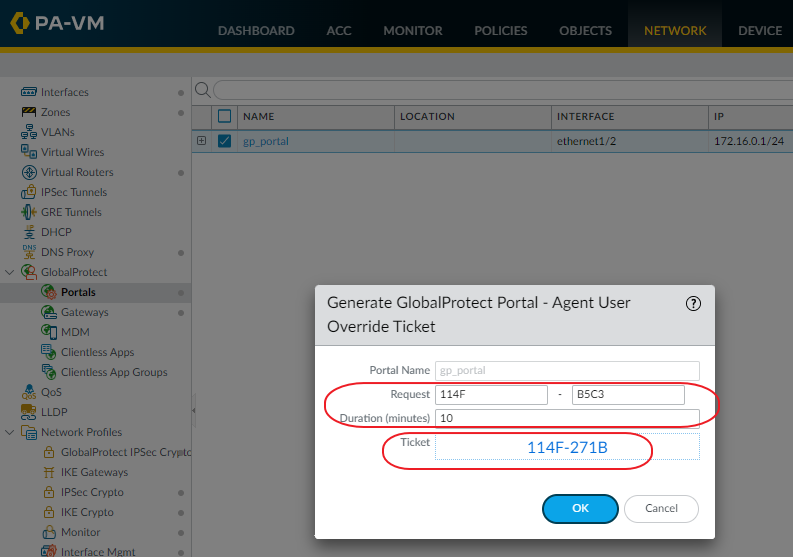Screen dimensions: 793x557
Task: Open the Virtual Routers icon
Action: point(29,172)
